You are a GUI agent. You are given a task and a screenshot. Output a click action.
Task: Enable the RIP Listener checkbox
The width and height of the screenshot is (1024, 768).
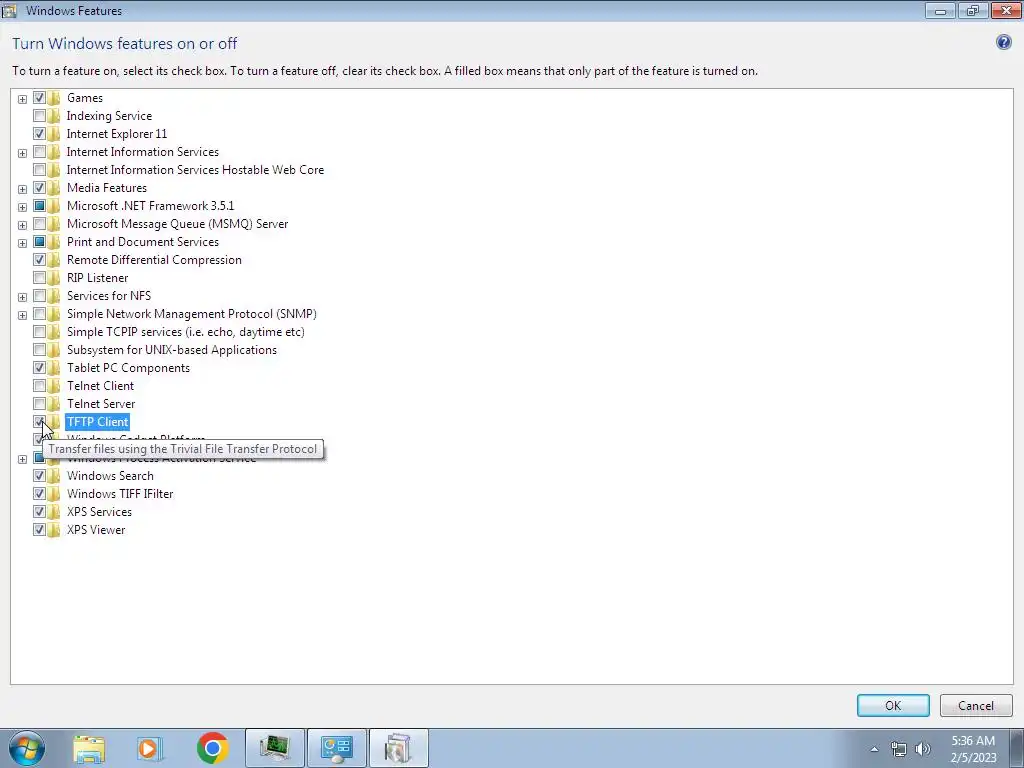pos(39,278)
